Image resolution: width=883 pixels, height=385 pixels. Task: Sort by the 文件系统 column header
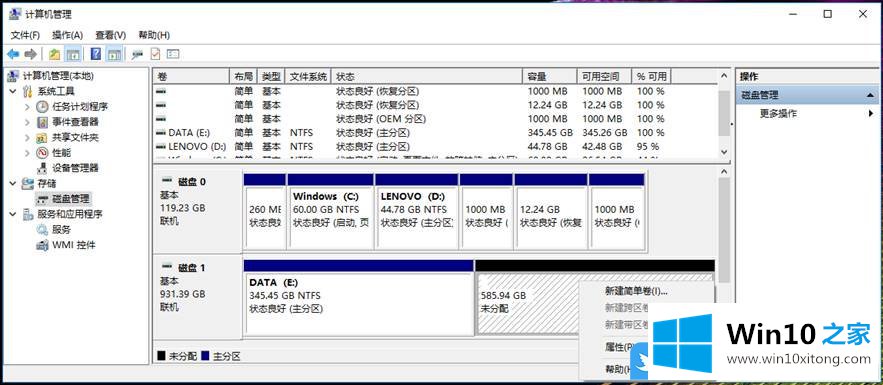pos(308,77)
